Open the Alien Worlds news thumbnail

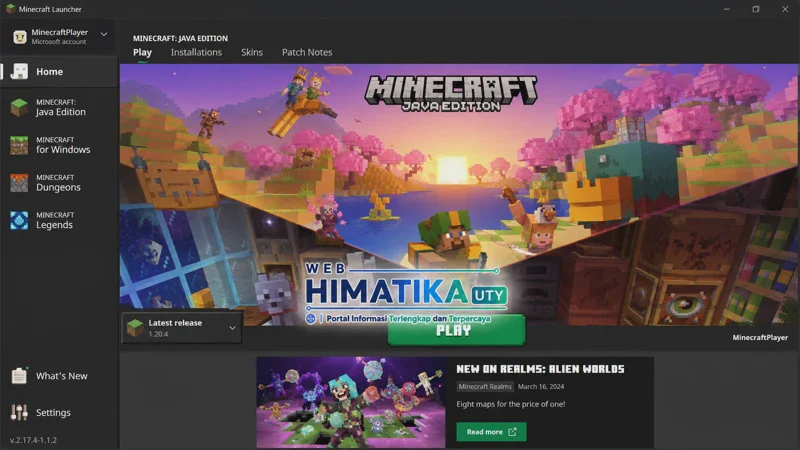tap(351, 403)
